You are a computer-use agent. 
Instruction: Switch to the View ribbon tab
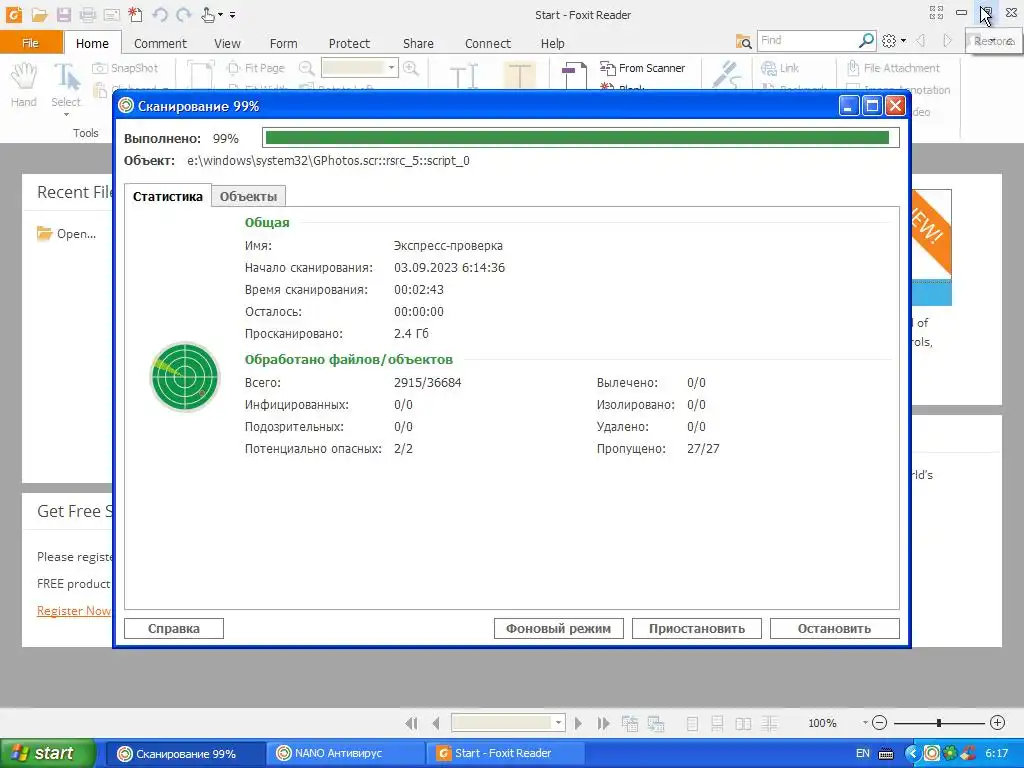point(227,44)
